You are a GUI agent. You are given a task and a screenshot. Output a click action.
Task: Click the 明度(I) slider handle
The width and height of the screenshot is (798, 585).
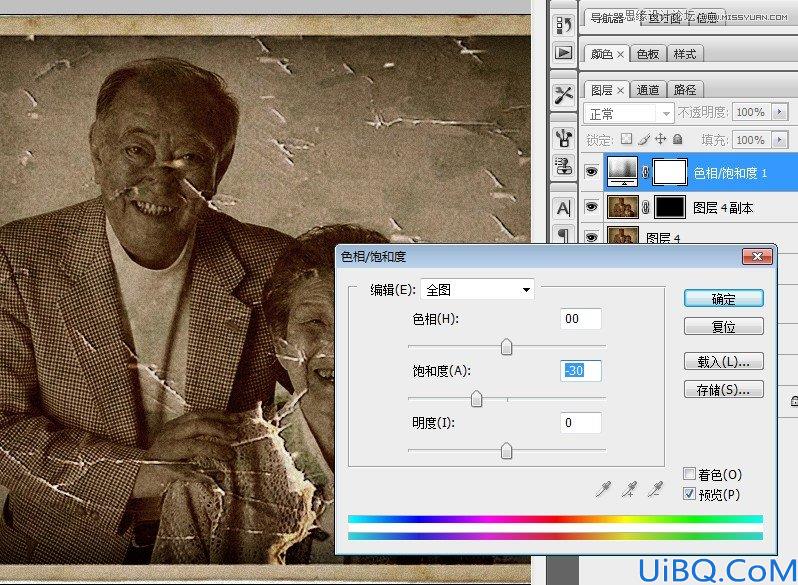[506, 451]
